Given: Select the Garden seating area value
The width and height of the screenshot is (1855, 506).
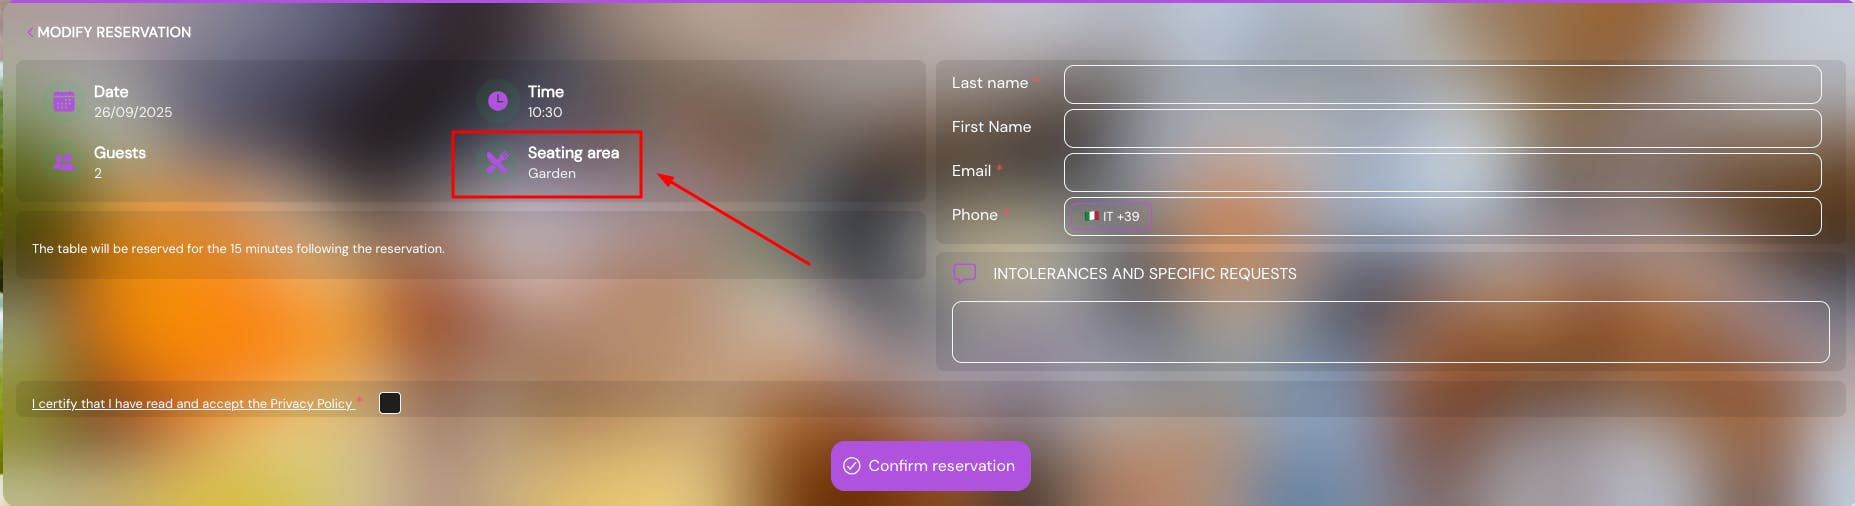Looking at the screenshot, I should [552, 173].
